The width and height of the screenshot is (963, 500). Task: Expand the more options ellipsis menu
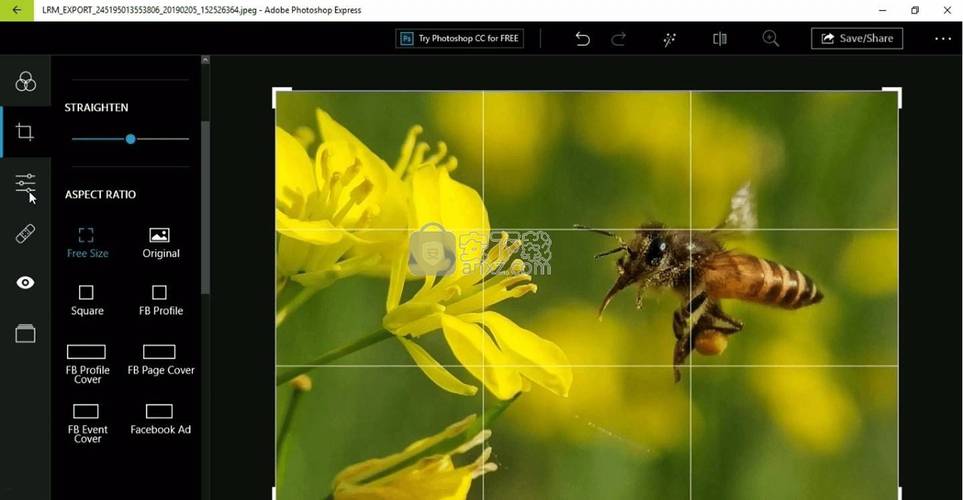pos(942,39)
